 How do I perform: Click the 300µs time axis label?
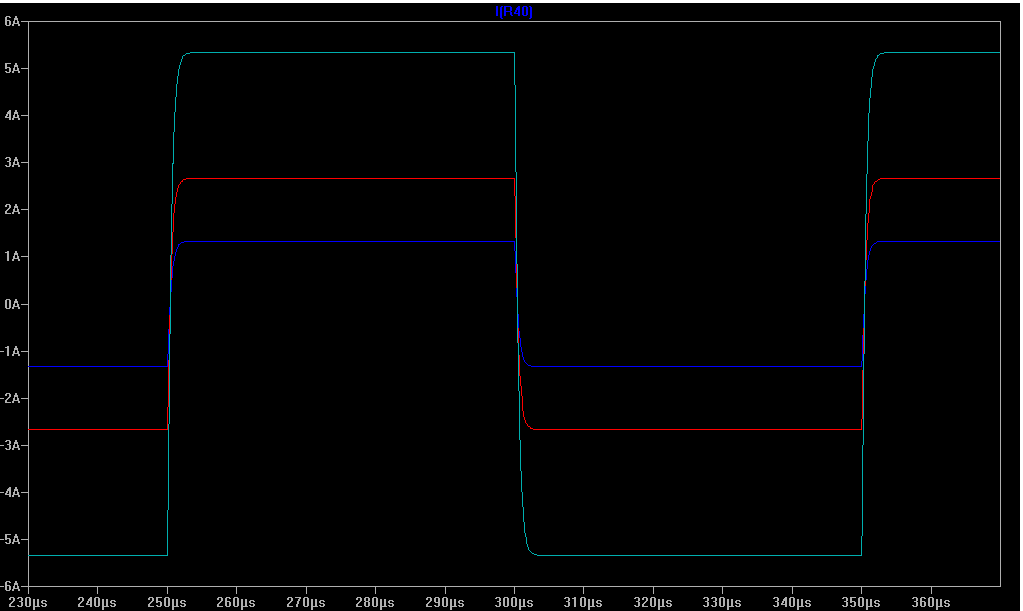(x=514, y=603)
